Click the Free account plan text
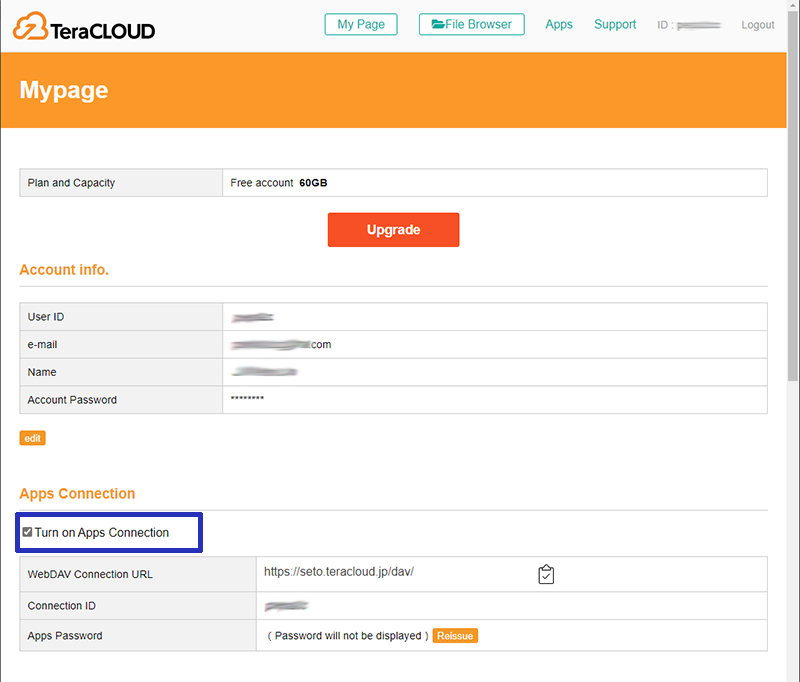 coord(262,183)
